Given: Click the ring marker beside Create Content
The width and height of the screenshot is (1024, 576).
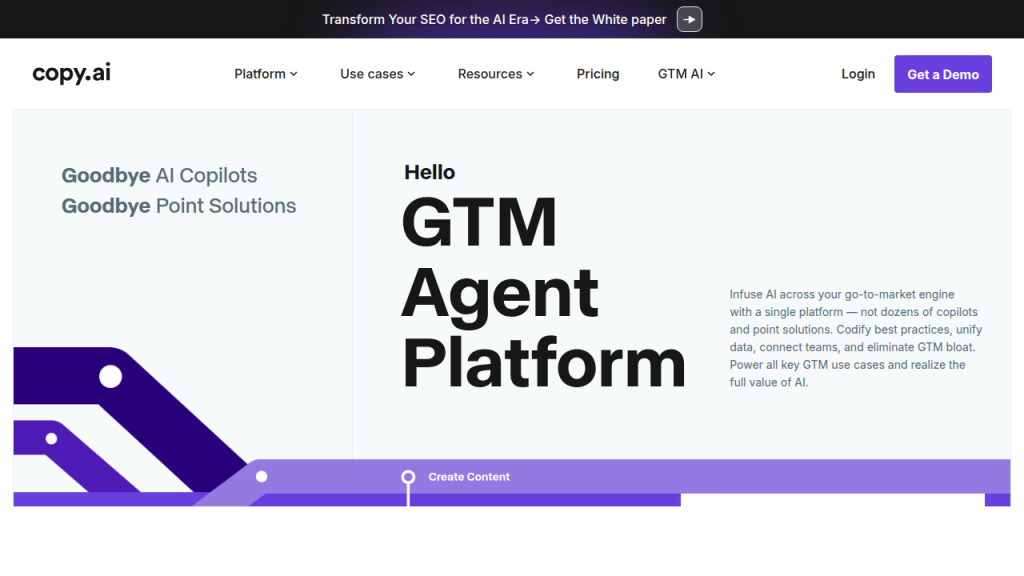Looking at the screenshot, I should click(408, 477).
